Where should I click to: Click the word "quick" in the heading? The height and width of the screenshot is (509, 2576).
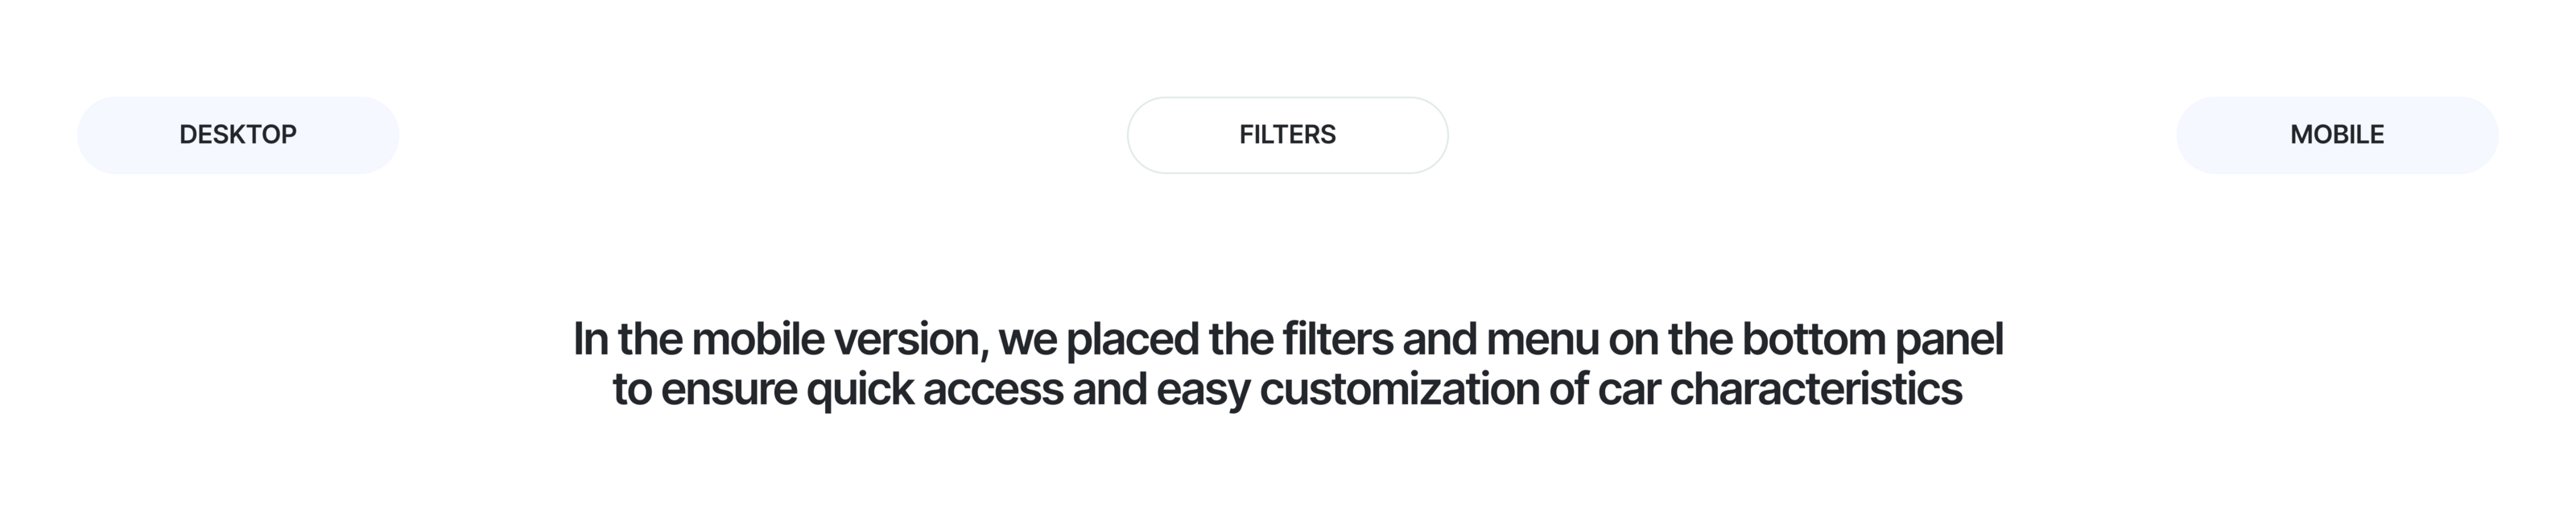point(860,390)
